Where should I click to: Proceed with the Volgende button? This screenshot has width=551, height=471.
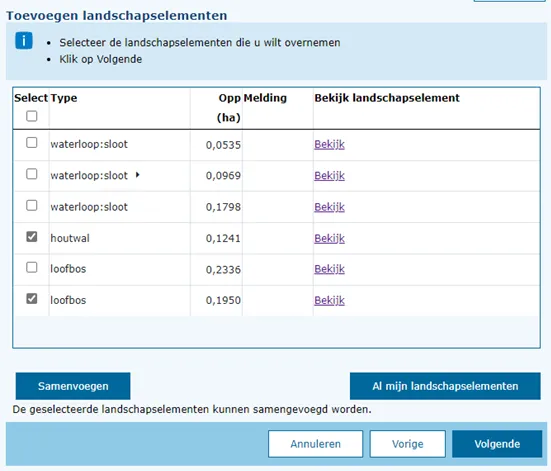(x=497, y=444)
